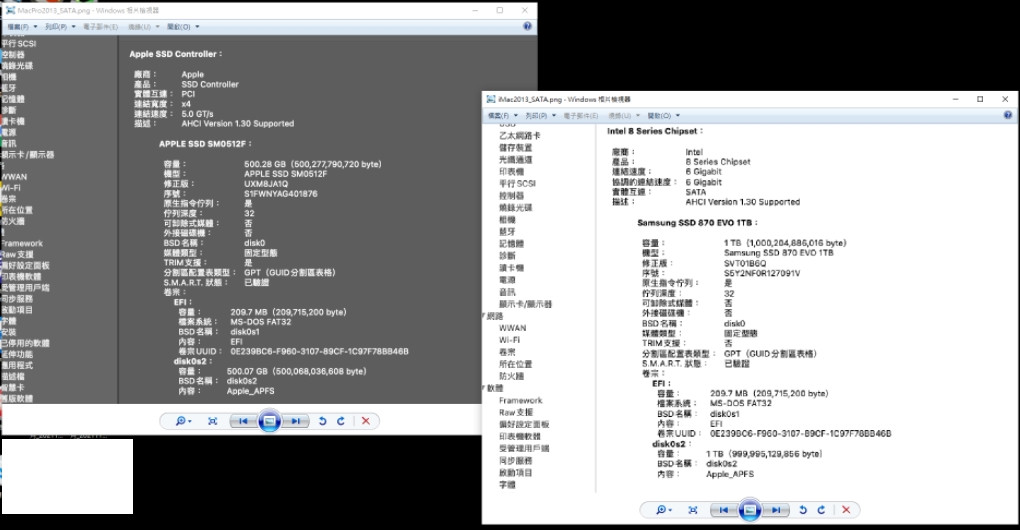The image size is (1020, 530).
Task: Click 'Intel 8 Series Chipset' heading in iMac2013 image
Action: [655, 131]
